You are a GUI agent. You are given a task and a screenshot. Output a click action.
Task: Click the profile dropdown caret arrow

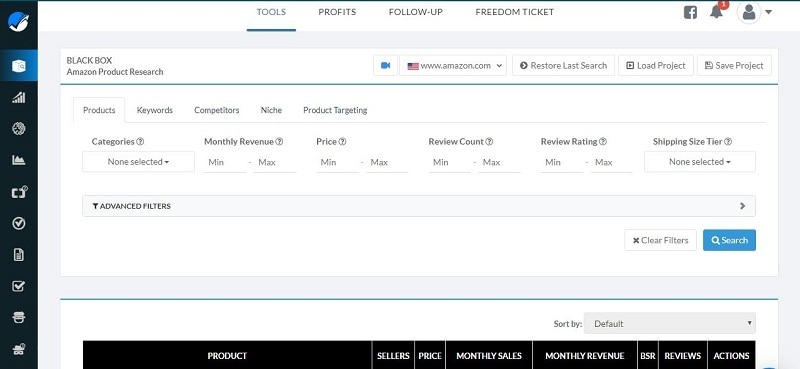coord(768,12)
